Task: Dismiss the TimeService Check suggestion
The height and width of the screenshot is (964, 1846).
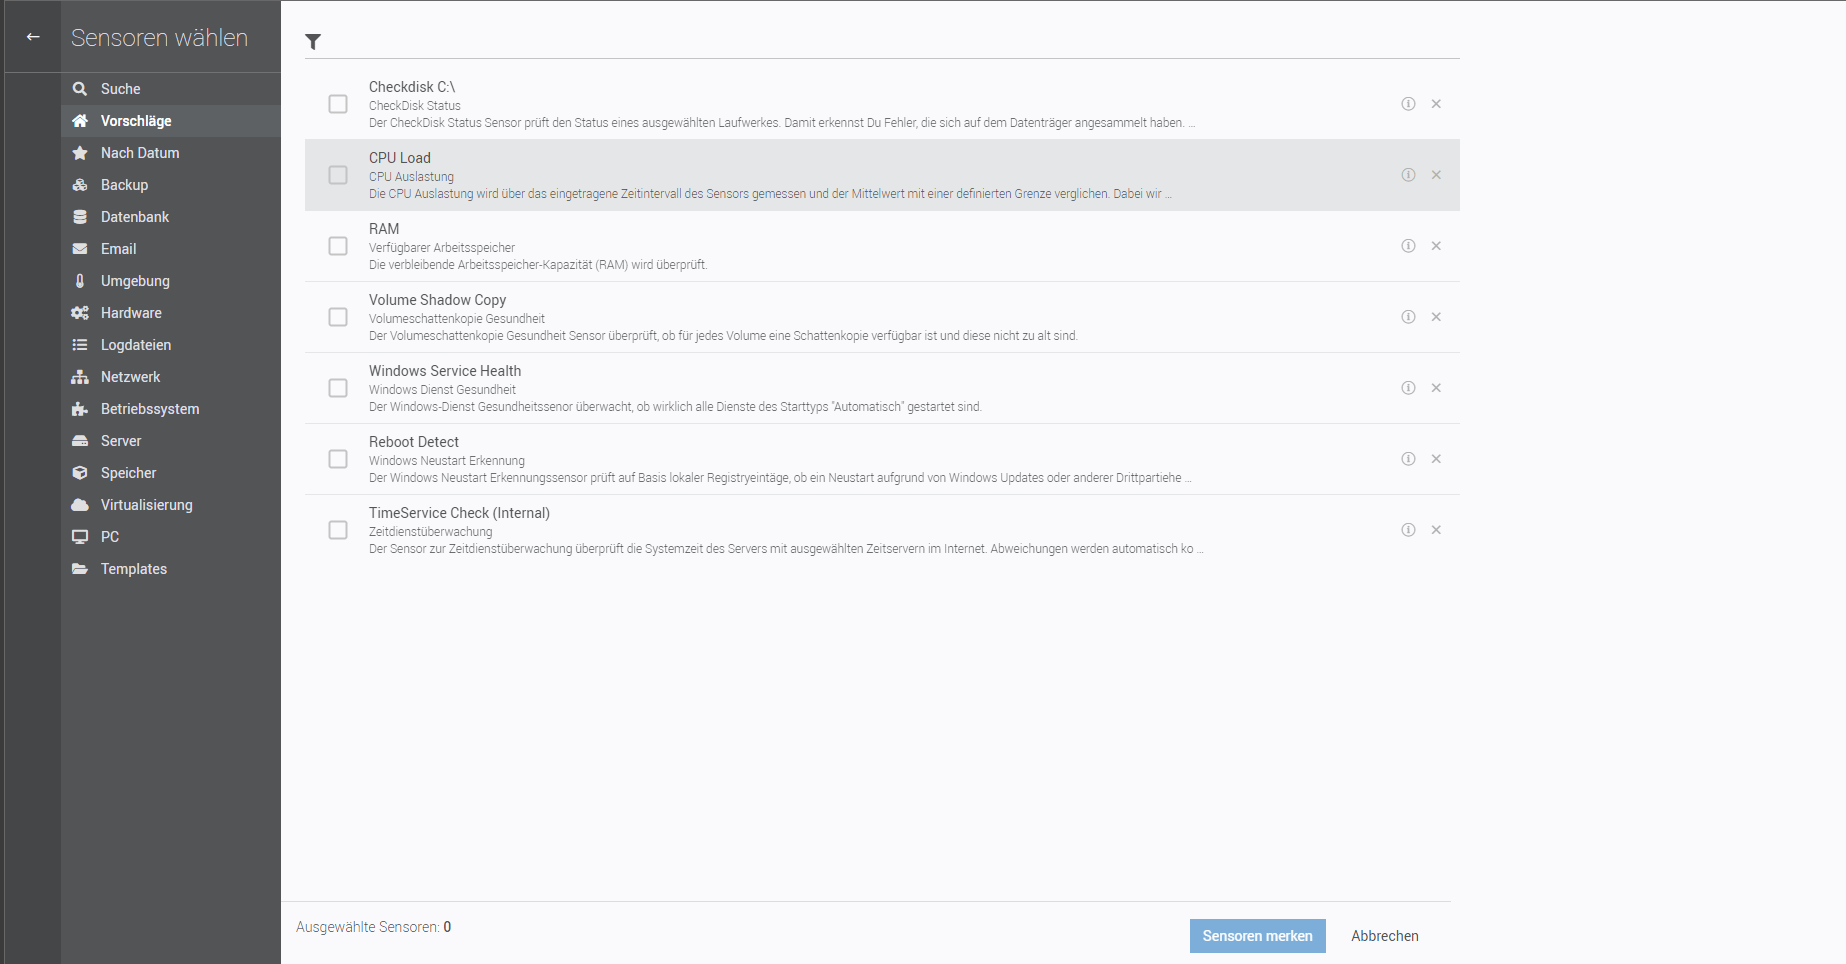Action: click(x=1436, y=530)
